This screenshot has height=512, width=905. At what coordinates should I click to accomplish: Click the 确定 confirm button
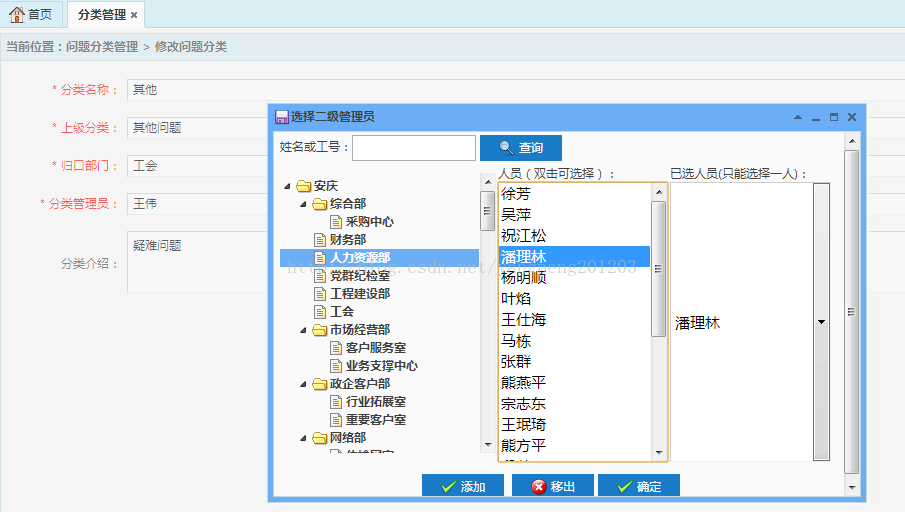[638, 486]
